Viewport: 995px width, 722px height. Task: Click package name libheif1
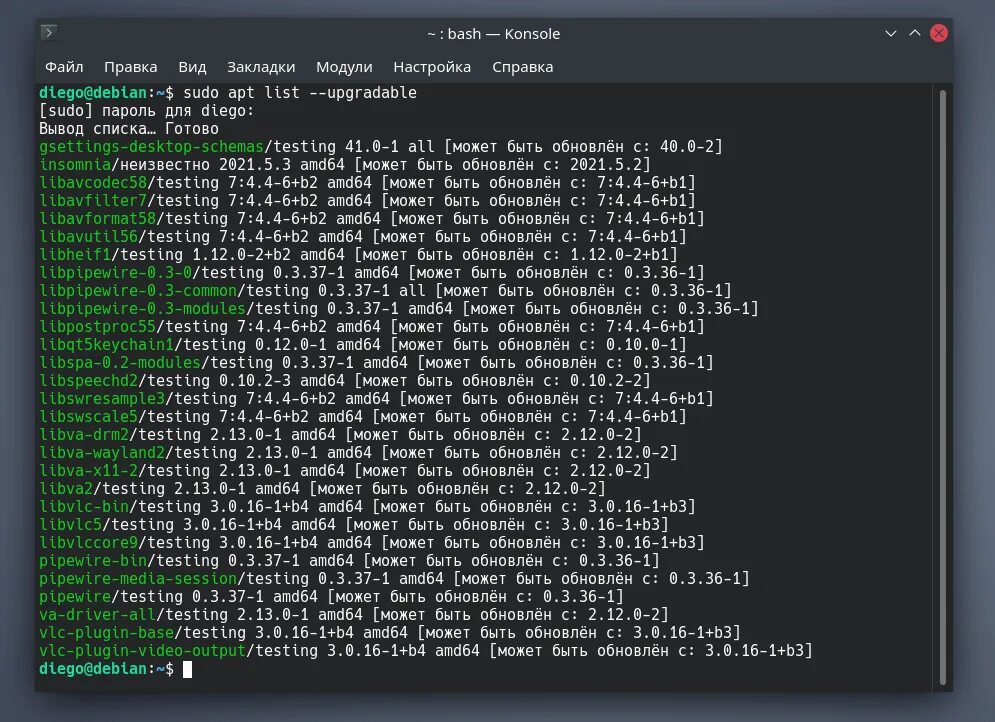pyautogui.click(x=75, y=254)
